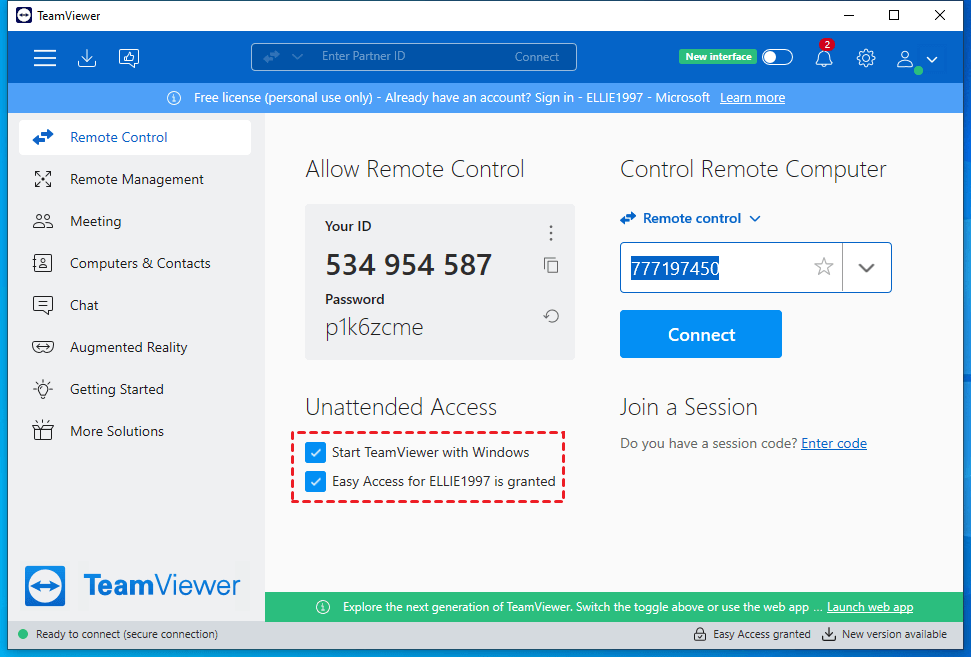971x657 pixels.
Task: Open the Meeting section in the sidebar
Action: pyautogui.click(x=95, y=221)
